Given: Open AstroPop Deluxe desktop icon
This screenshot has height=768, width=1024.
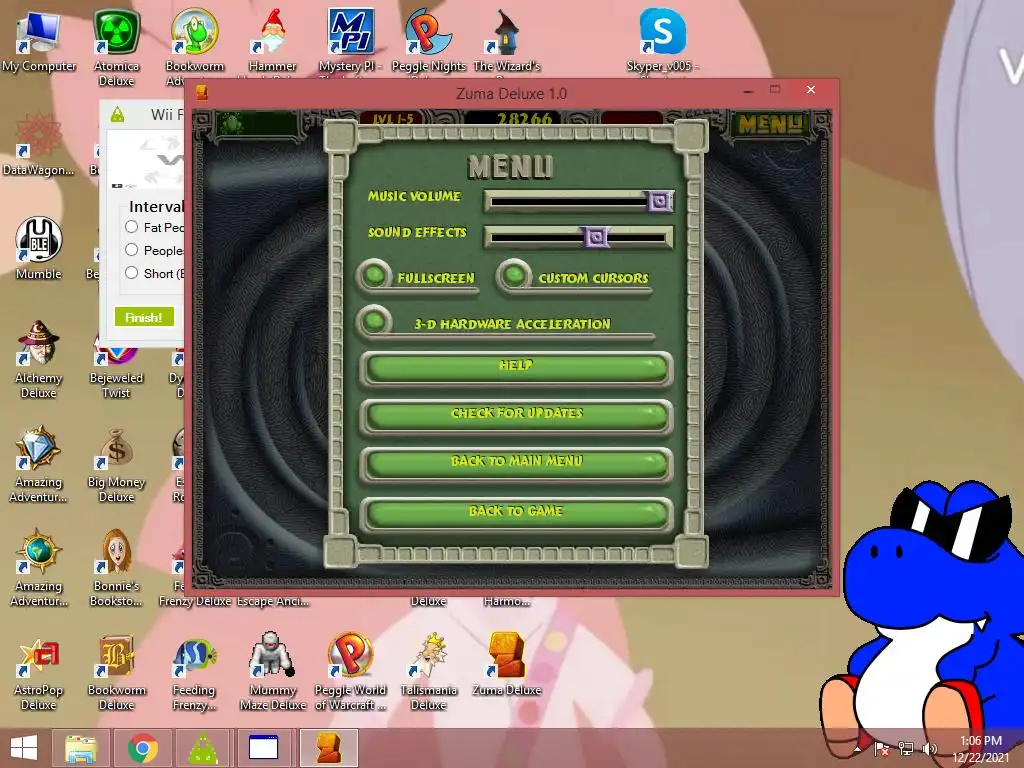Looking at the screenshot, I should [x=39, y=672].
